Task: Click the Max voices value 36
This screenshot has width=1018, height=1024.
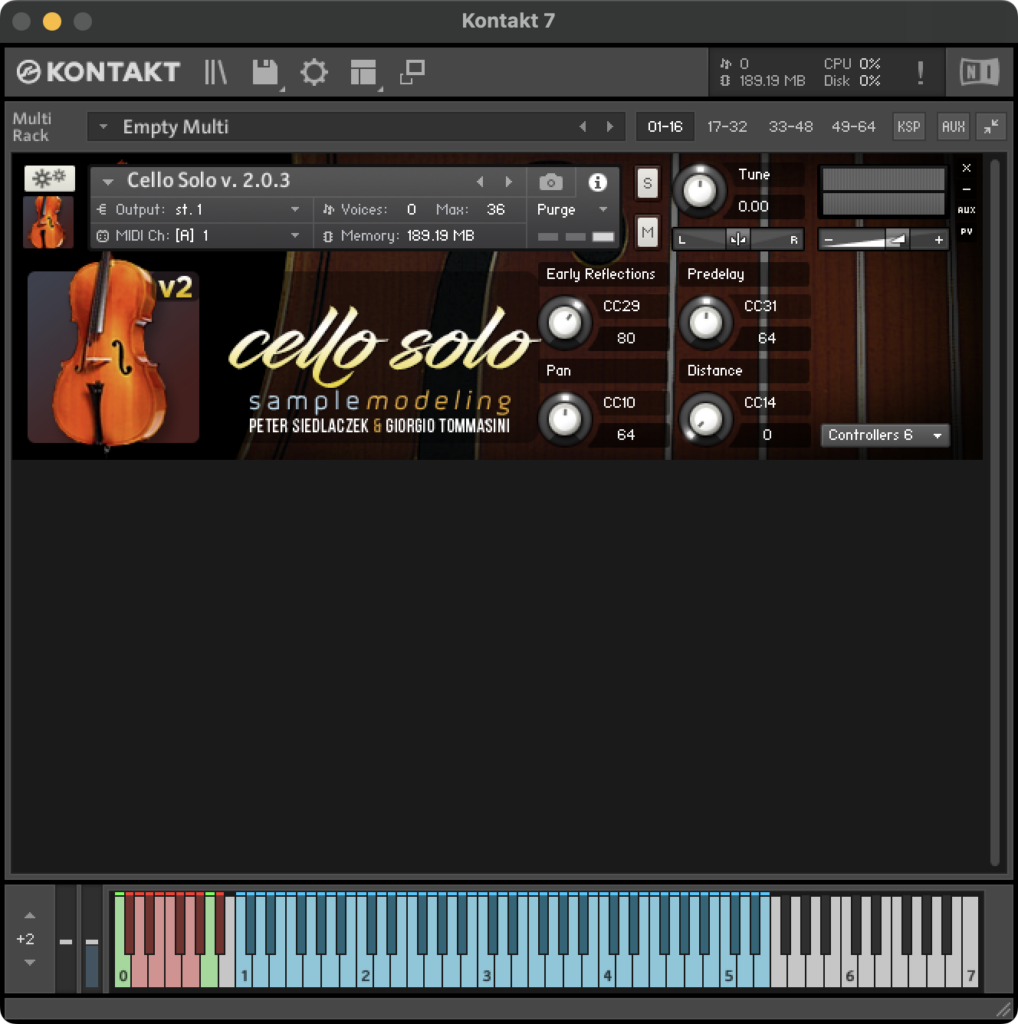Action: [x=496, y=210]
